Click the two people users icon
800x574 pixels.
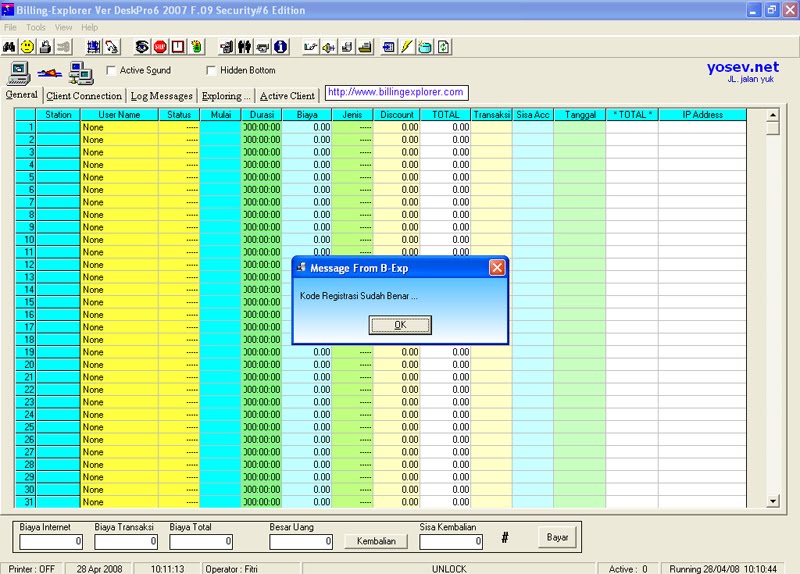click(x=244, y=47)
